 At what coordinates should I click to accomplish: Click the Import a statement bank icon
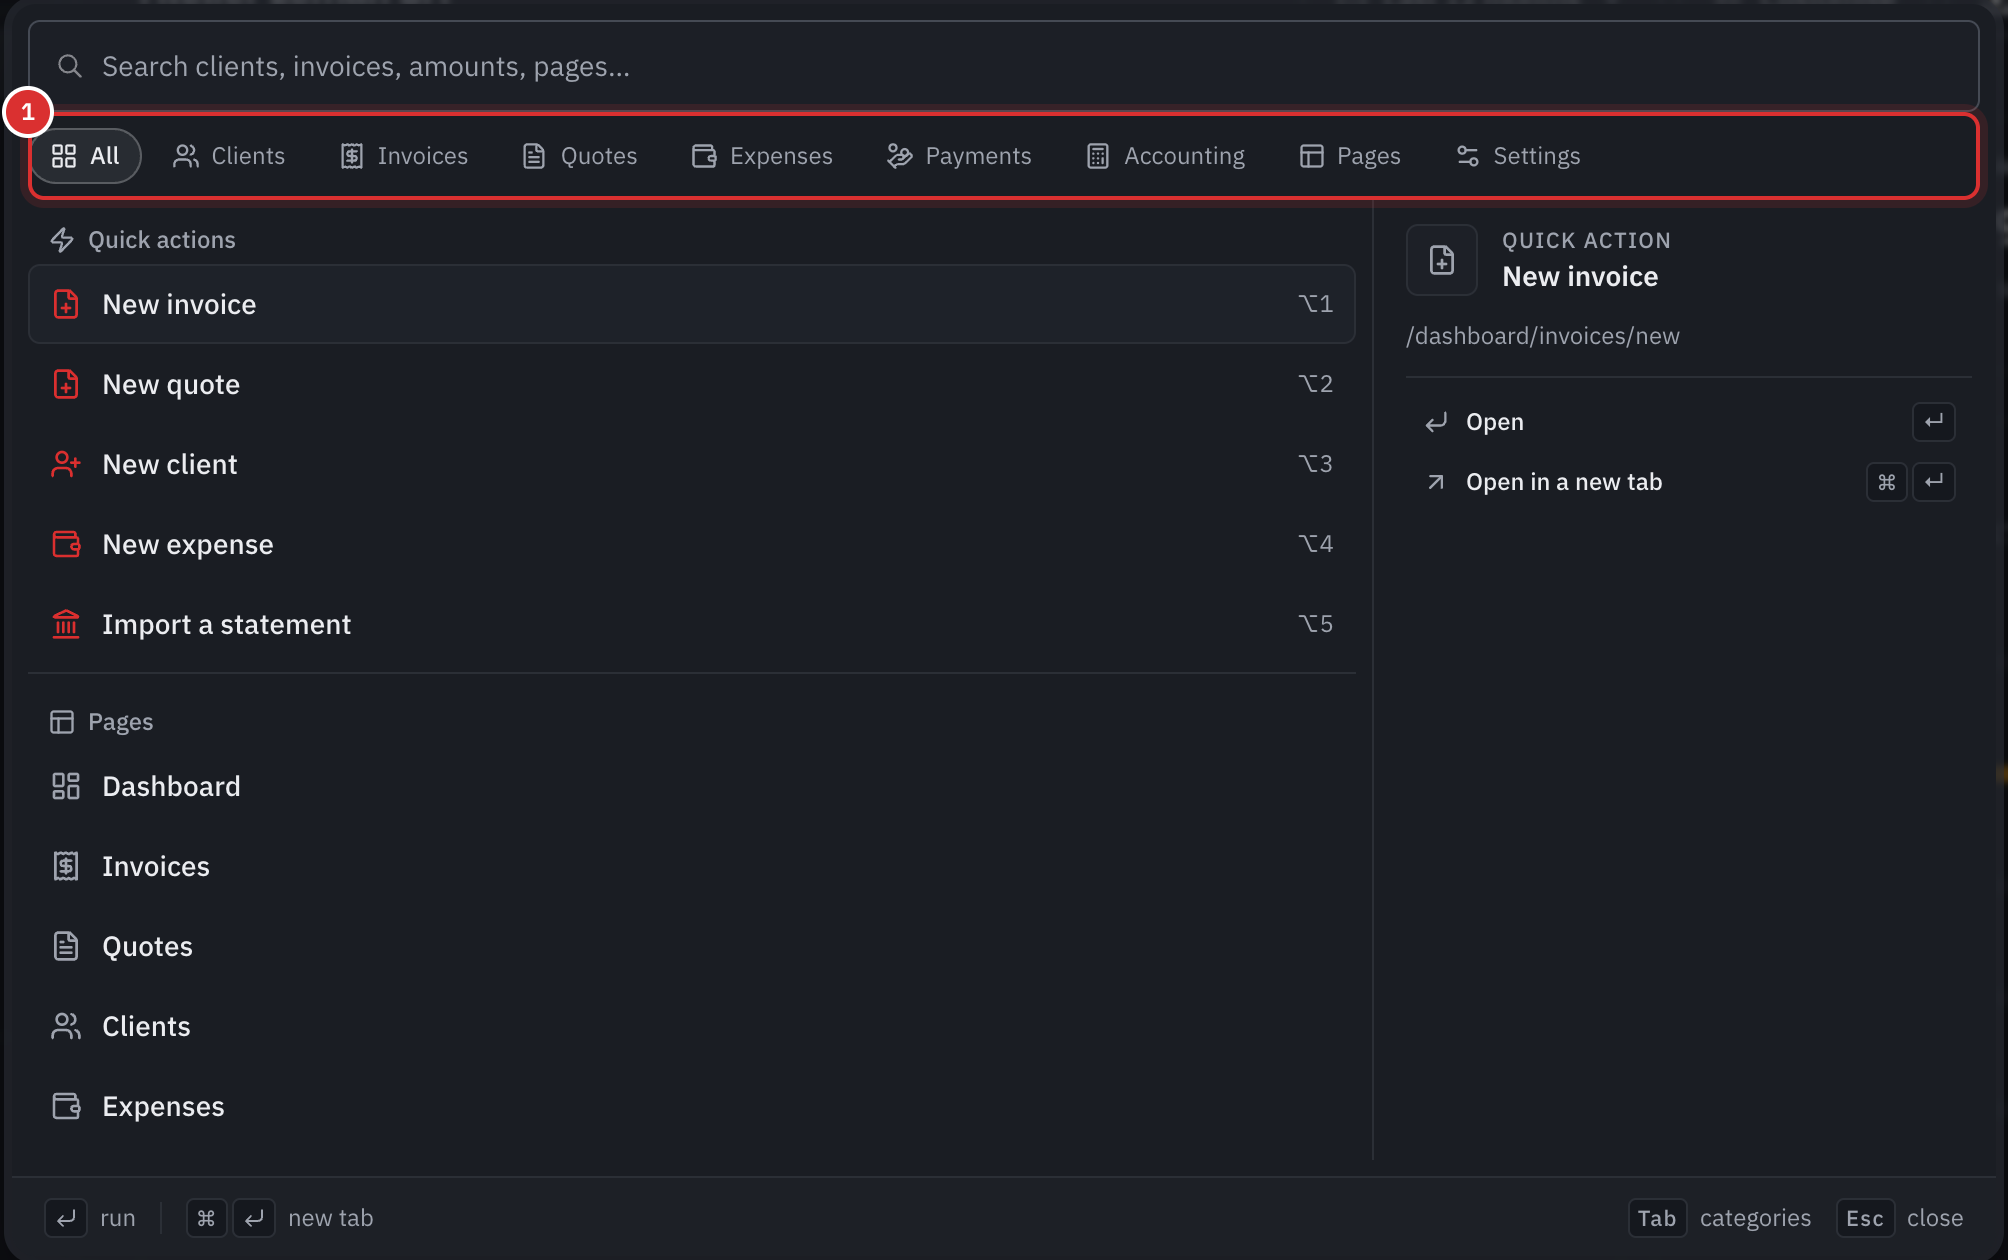point(66,624)
